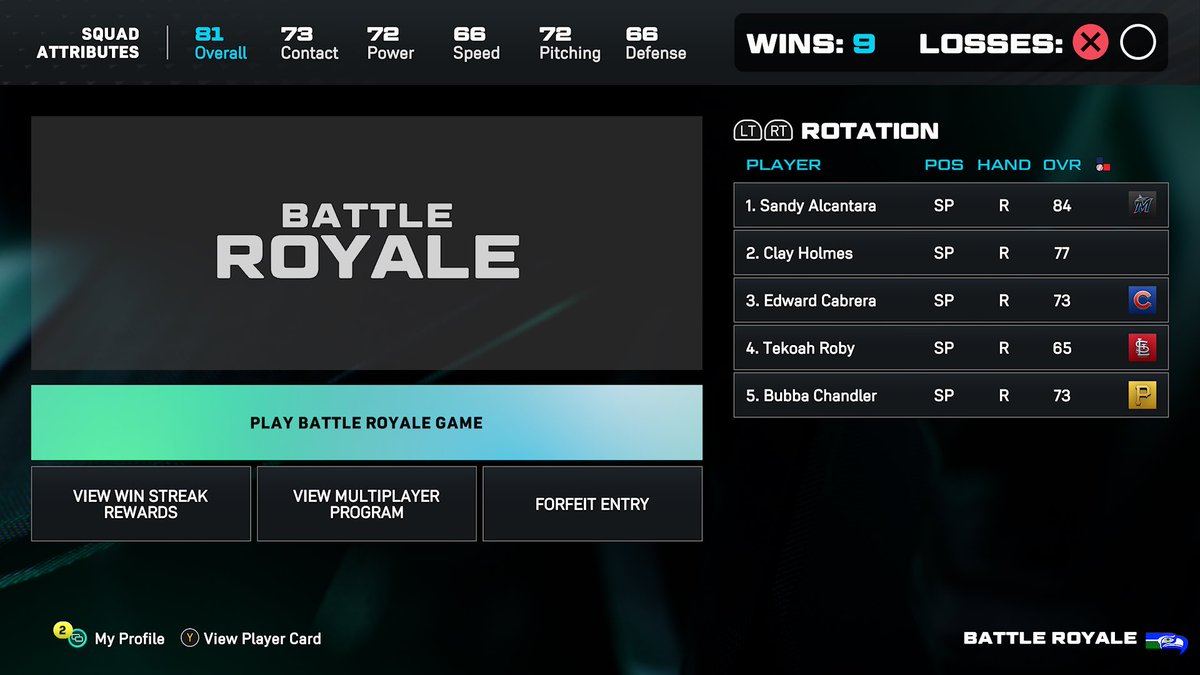Open View Multiplayer Program
The width and height of the screenshot is (1200, 675).
[x=366, y=504]
